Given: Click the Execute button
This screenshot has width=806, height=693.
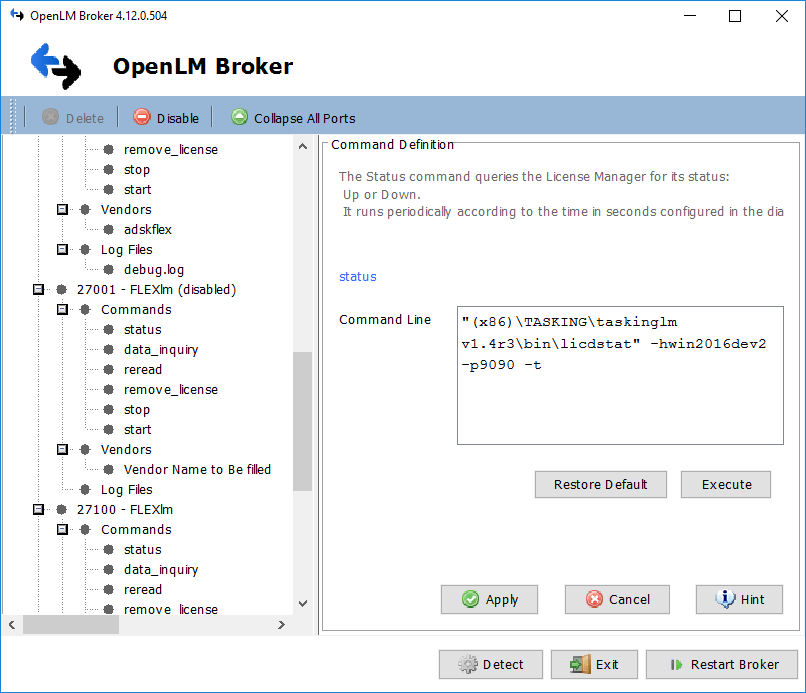Looking at the screenshot, I should (726, 484).
